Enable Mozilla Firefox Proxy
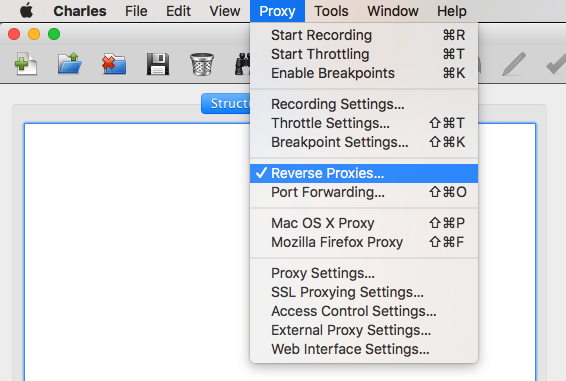The height and width of the screenshot is (381, 566). 364,242
